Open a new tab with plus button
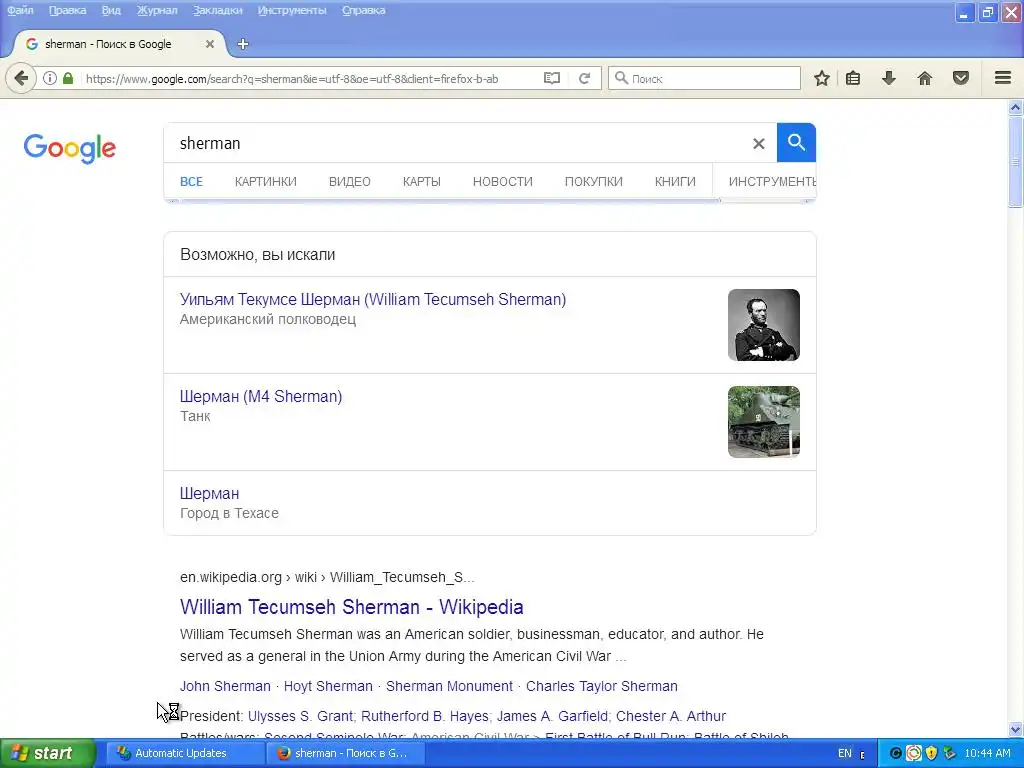This screenshot has width=1024, height=768. (243, 44)
